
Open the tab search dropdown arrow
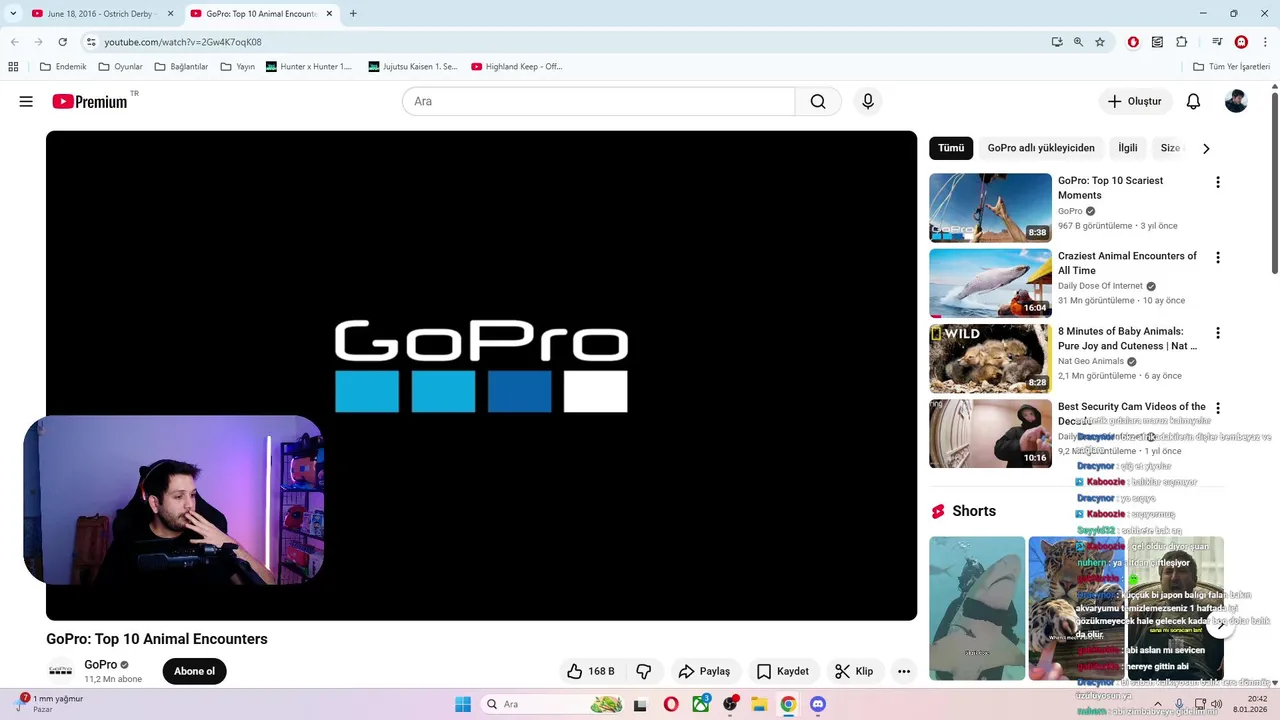[13, 14]
